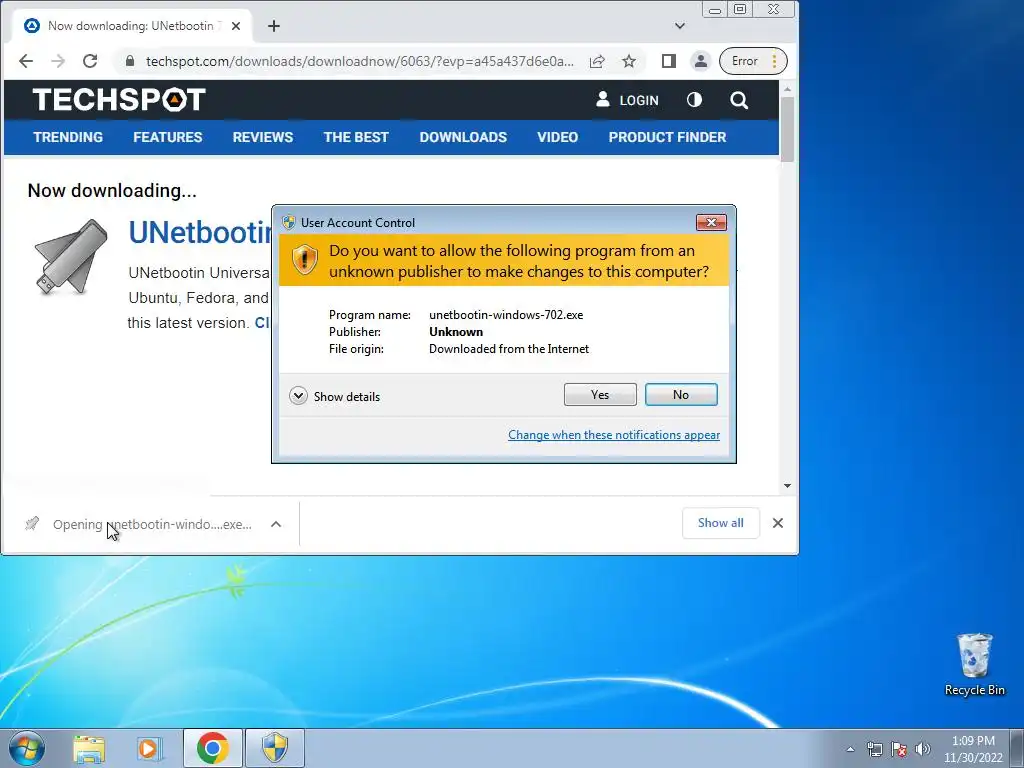Screen dimensions: 1024x768
Task: Open Windows Explorer from taskbar
Action: 89,748
